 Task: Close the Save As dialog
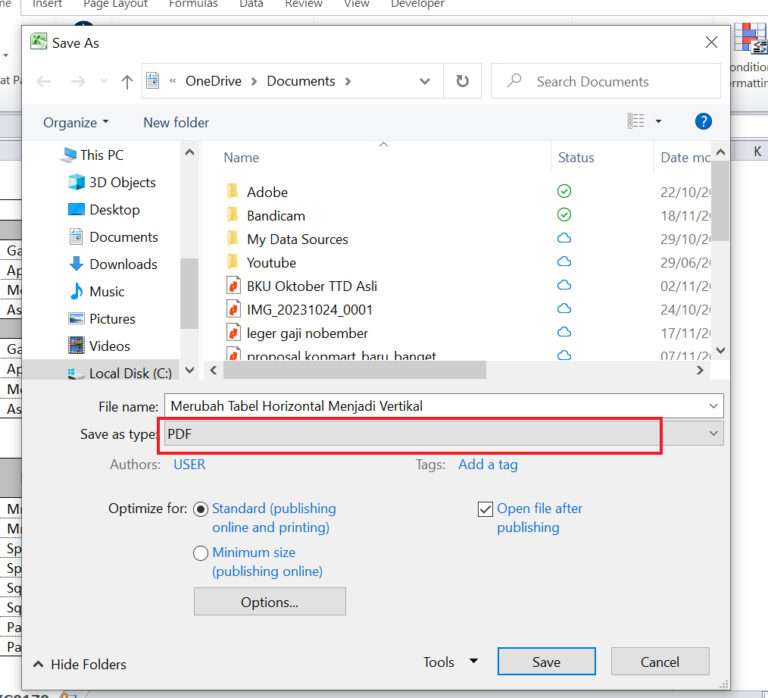pyautogui.click(x=711, y=42)
